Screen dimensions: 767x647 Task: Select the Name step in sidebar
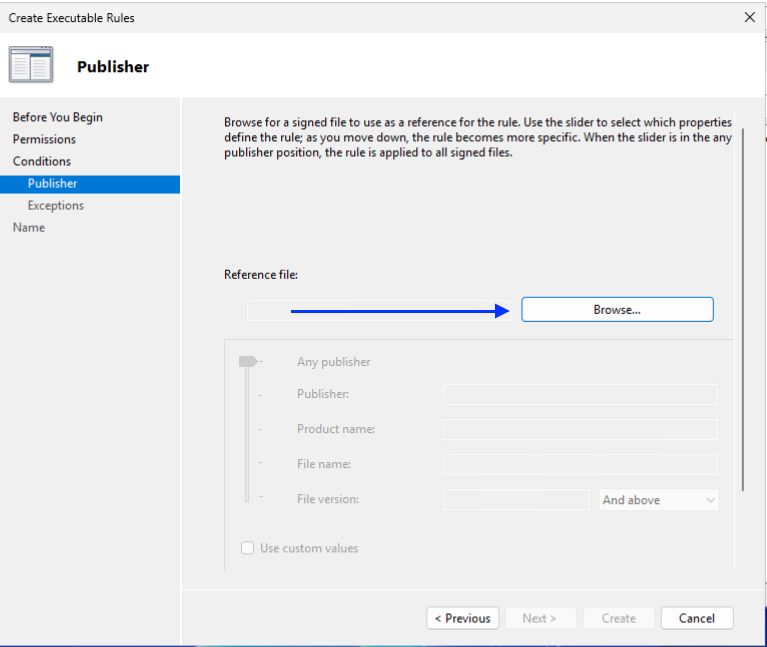[x=29, y=227]
